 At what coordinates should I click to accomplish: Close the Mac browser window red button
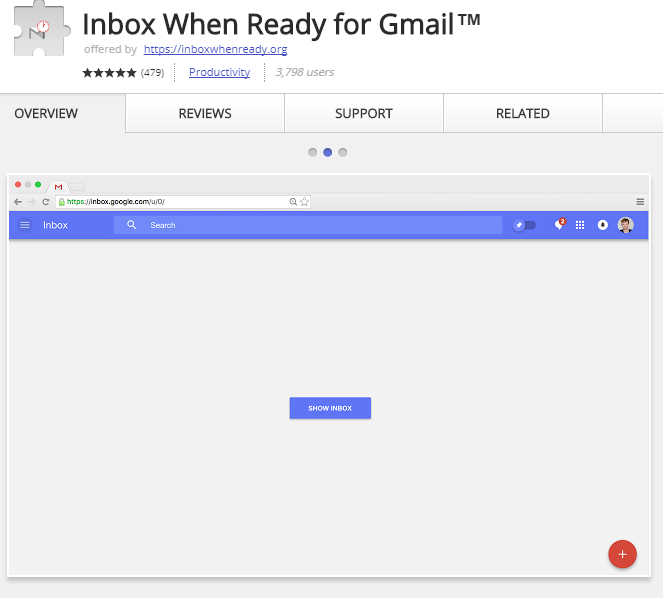click(x=18, y=184)
